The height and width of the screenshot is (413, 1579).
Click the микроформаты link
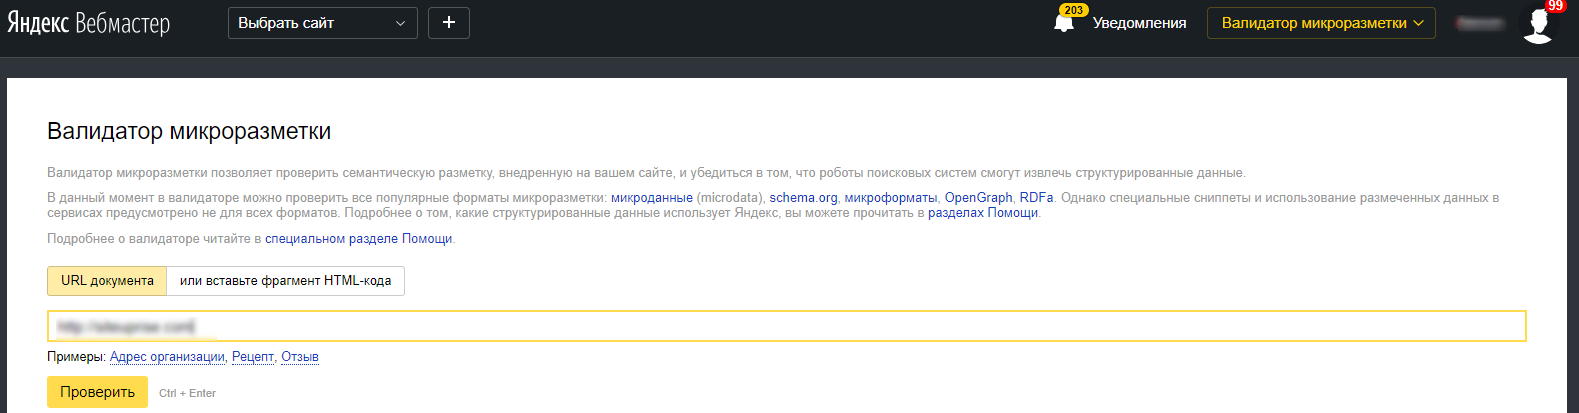click(890, 198)
